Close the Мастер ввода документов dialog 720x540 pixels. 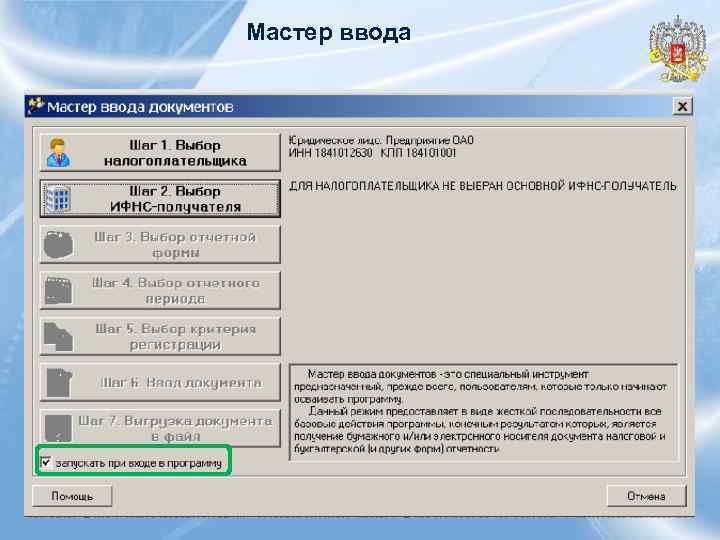click(x=682, y=107)
